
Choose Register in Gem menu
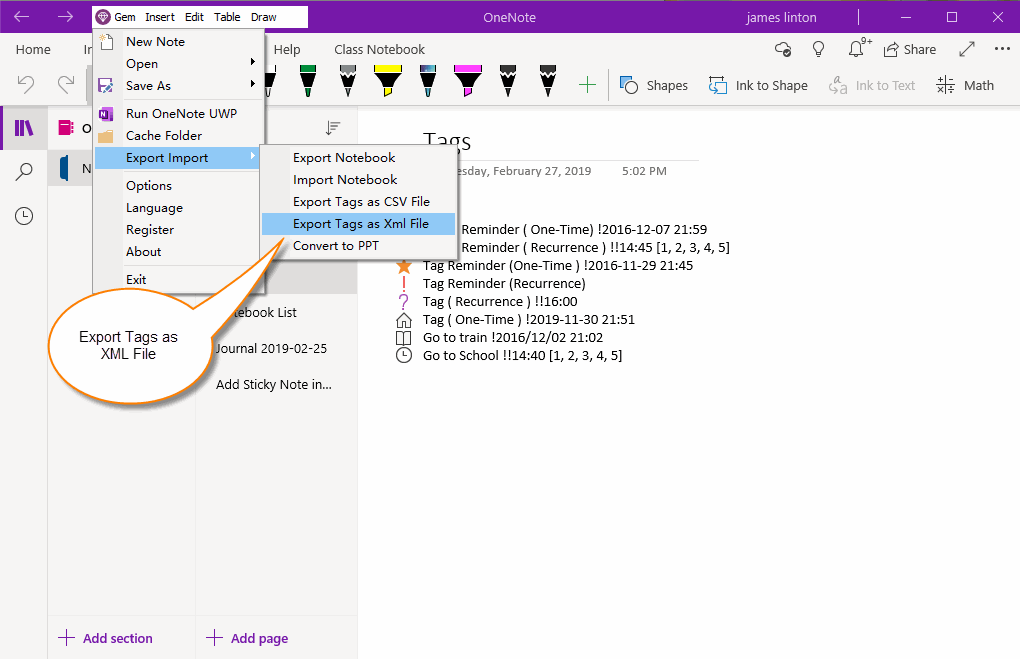[179, 230]
